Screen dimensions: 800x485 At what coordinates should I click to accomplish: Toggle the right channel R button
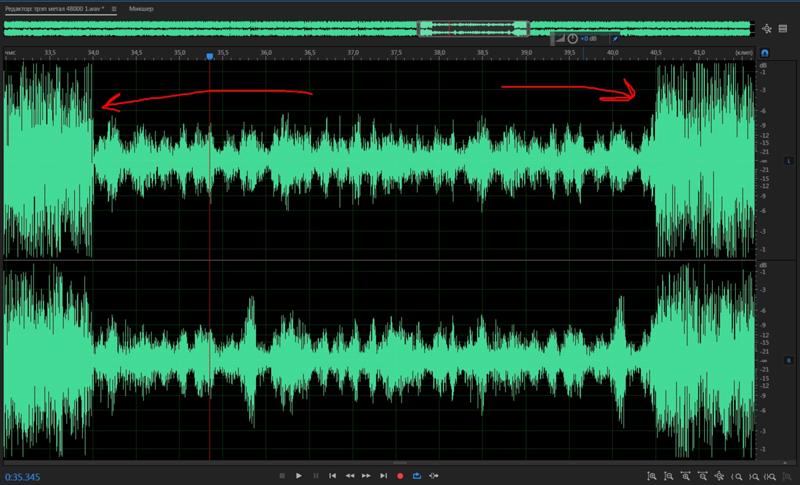788,360
